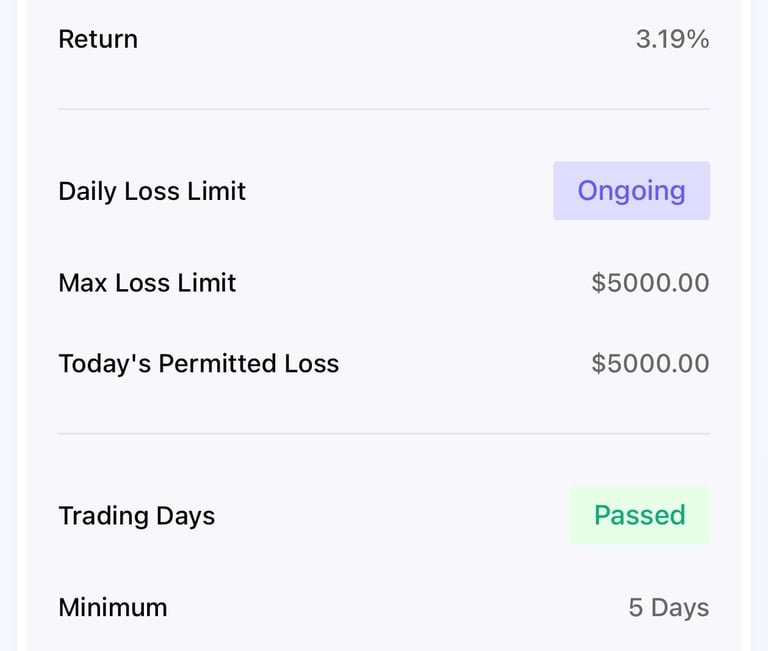The height and width of the screenshot is (651, 768).
Task: Click the 3.19% return value
Action: [672, 40]
